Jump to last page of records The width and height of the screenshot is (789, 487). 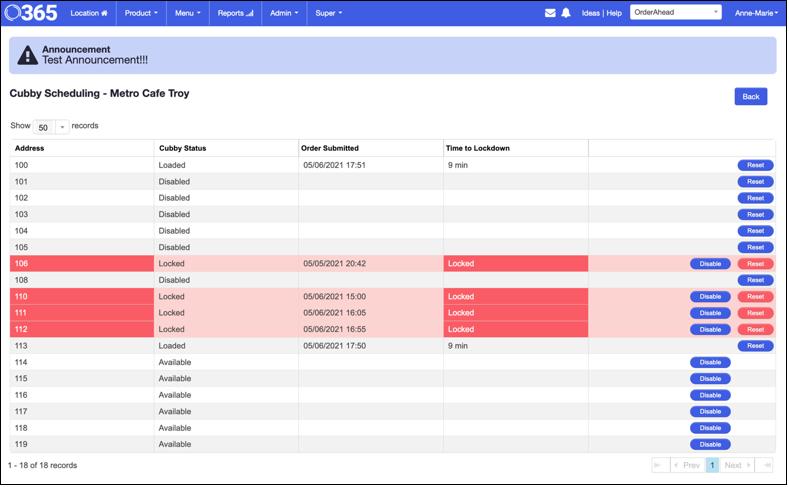point(764,465)
